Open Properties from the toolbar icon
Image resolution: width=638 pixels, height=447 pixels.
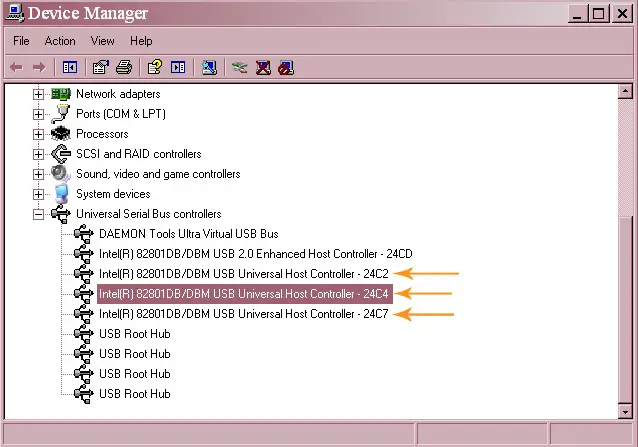click(x=101, y=67)
